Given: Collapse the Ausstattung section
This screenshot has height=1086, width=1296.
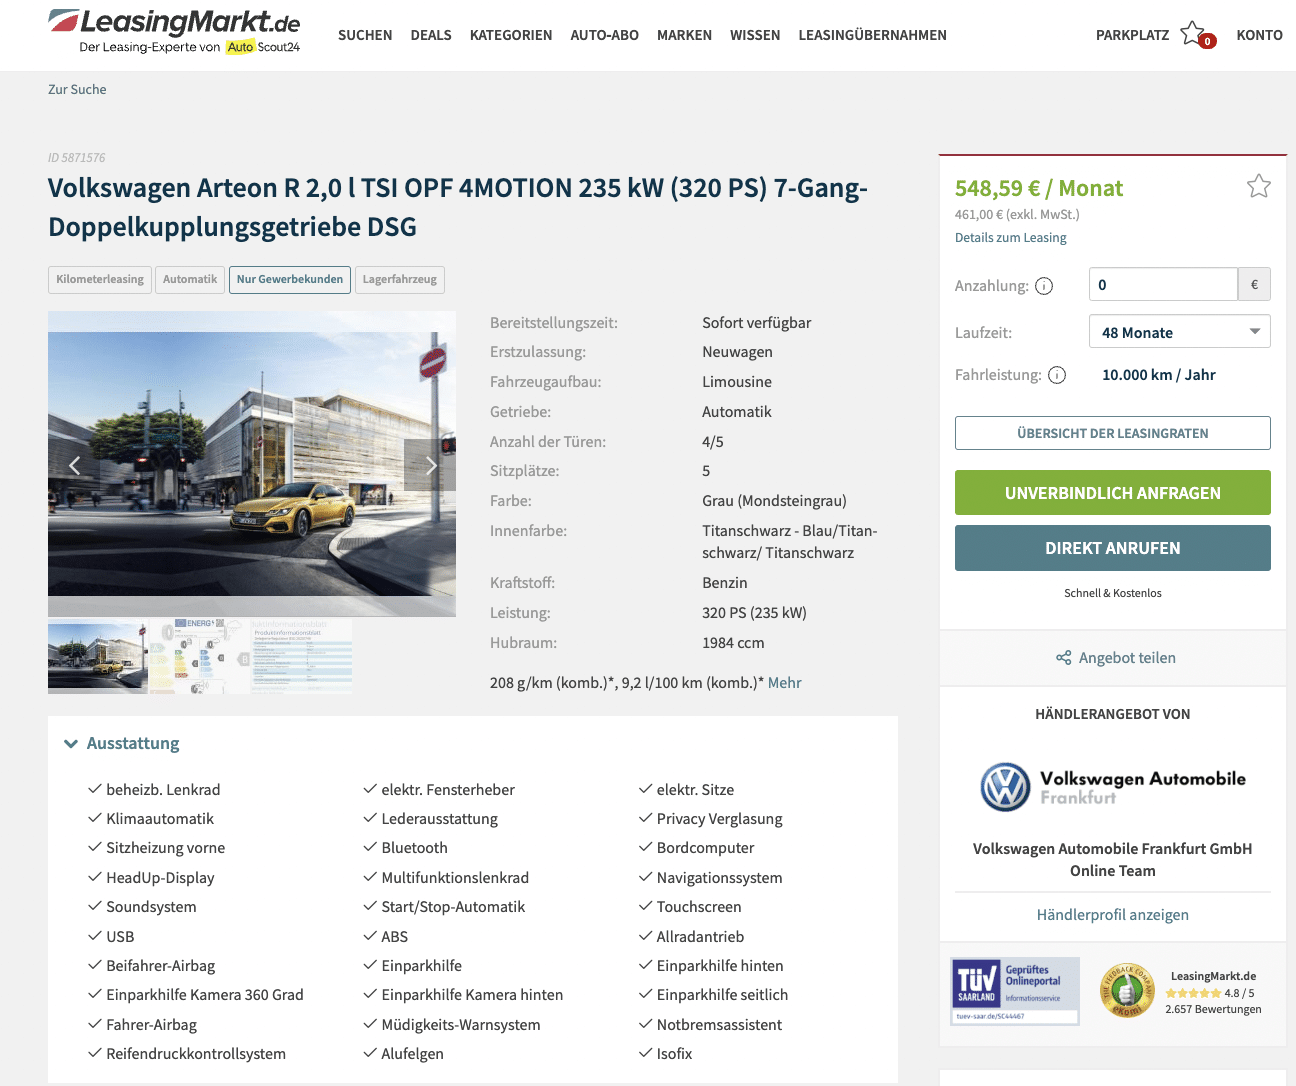Looking at the screenshot, I should pyautogui.click(x=122, y=743).
